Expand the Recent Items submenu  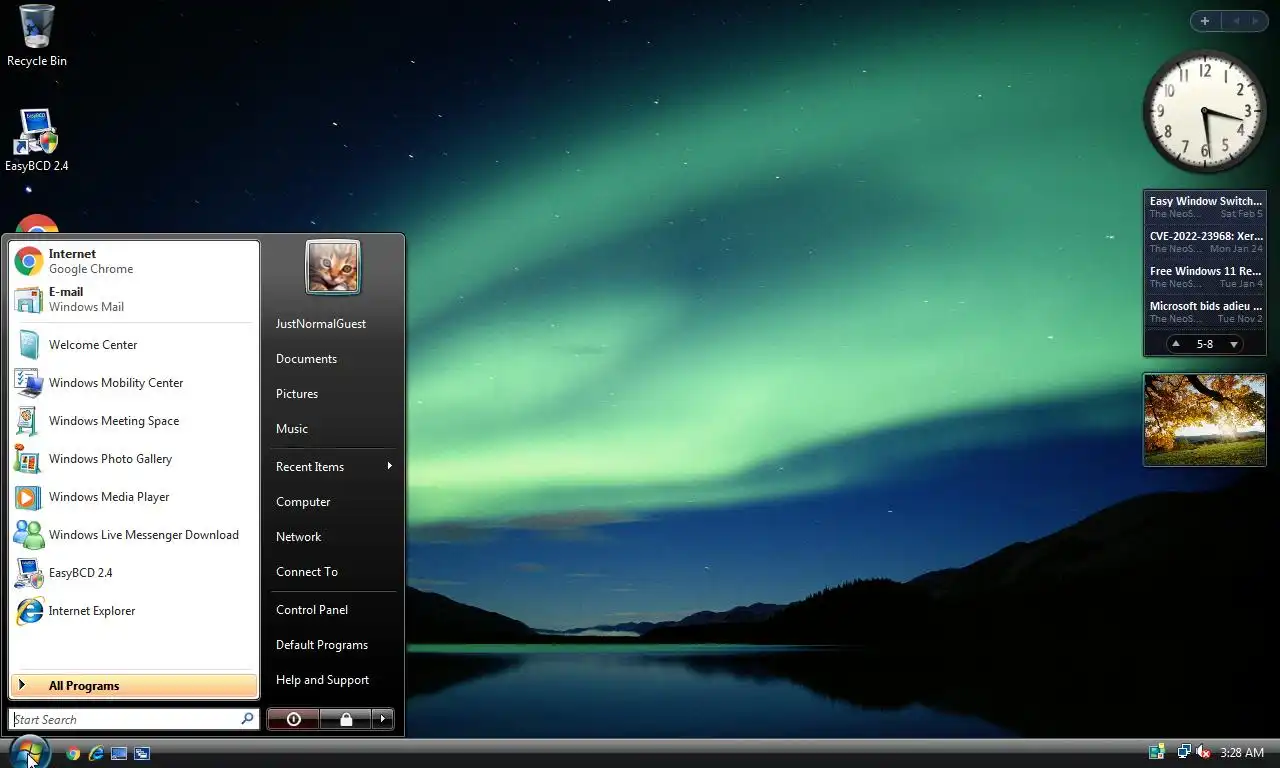[x=333, y=467]
